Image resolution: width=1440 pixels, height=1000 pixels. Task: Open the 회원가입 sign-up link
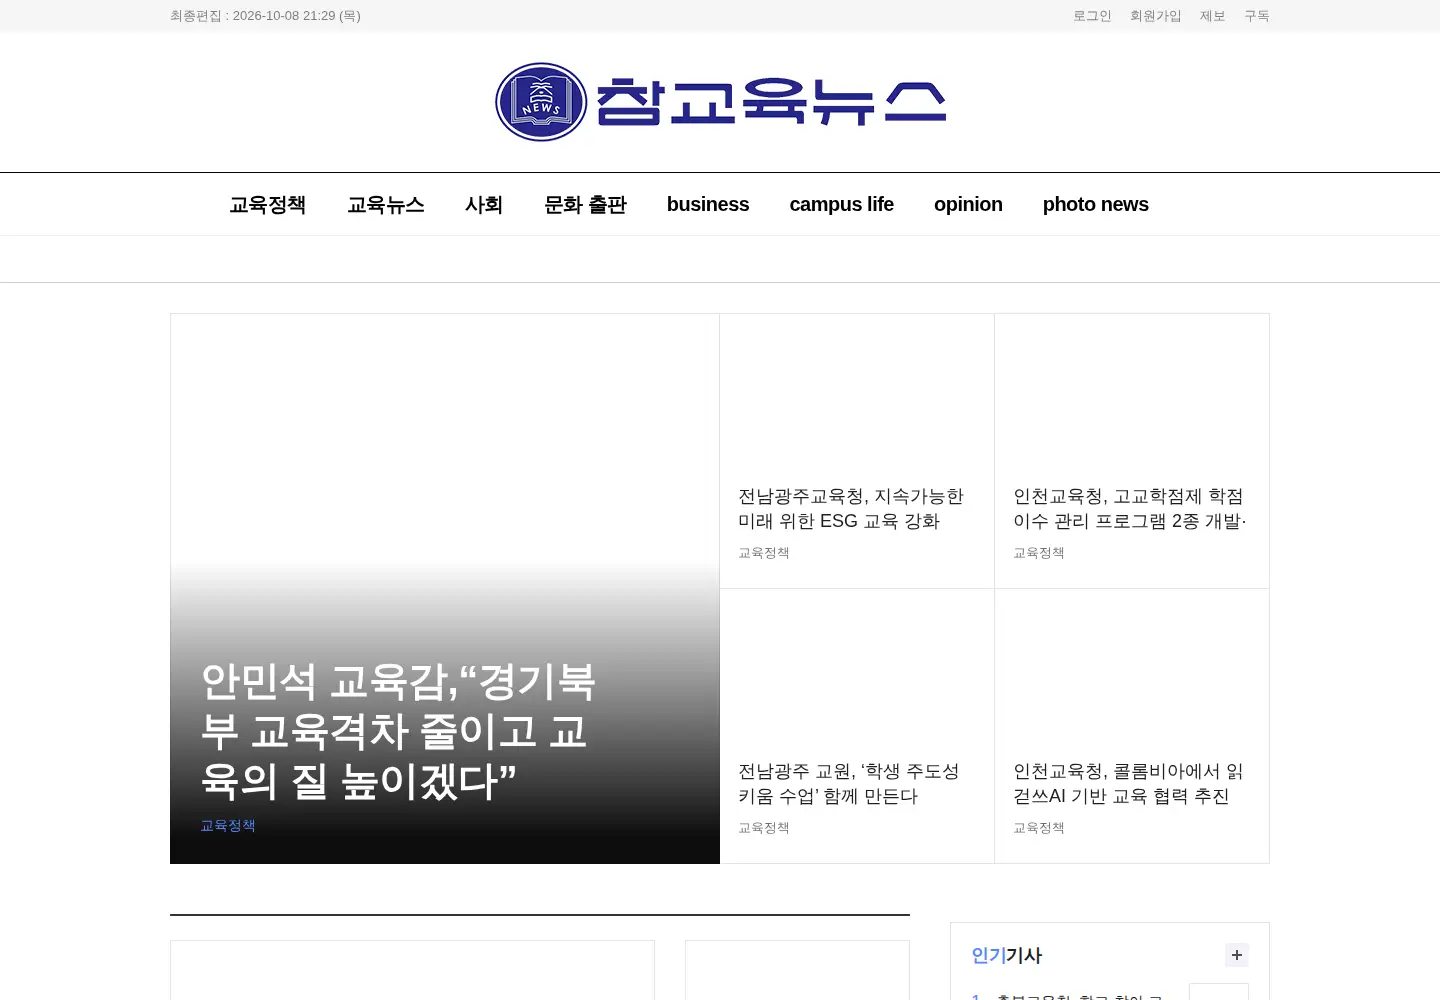click(x=1156, y=16)
